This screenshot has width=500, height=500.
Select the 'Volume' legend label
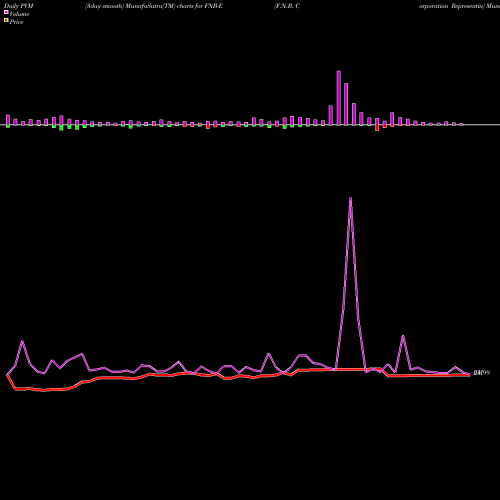click(19, 14)
